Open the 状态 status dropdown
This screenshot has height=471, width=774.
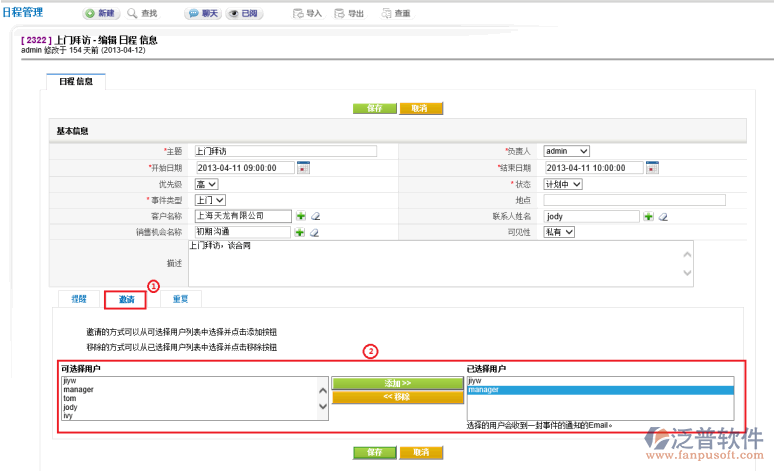(x=563, y=184)
